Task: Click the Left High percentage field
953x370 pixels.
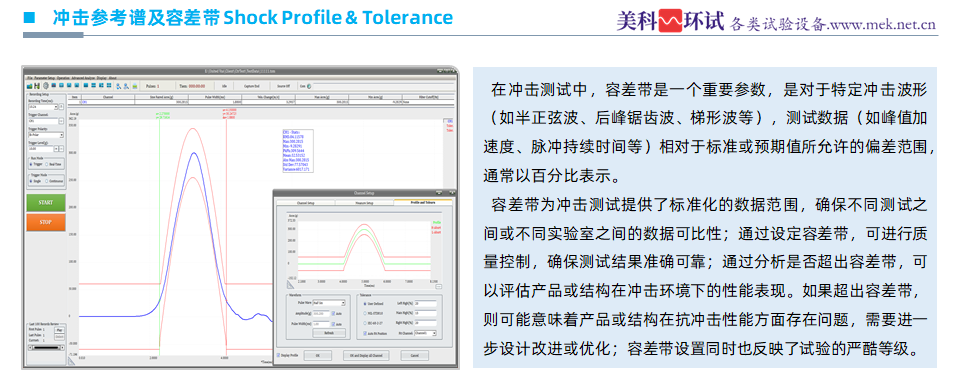Action: (x=425, y=304)
